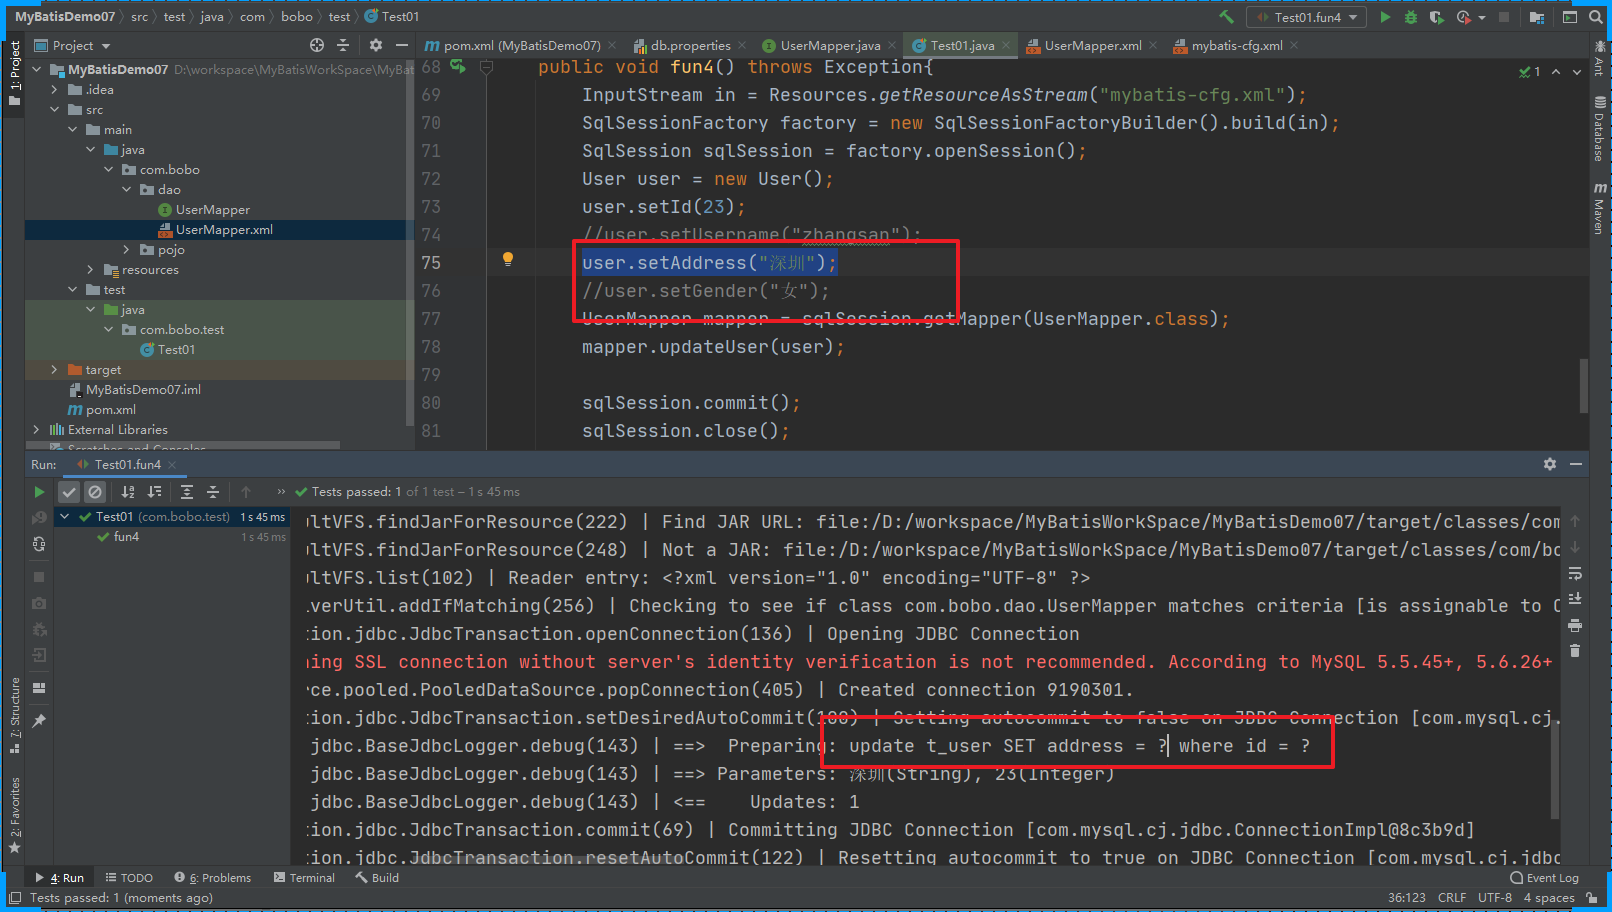Viewport: 1612px width, 912px height.
Task: Open the Project view type dropdown
Action: [72, 46]
